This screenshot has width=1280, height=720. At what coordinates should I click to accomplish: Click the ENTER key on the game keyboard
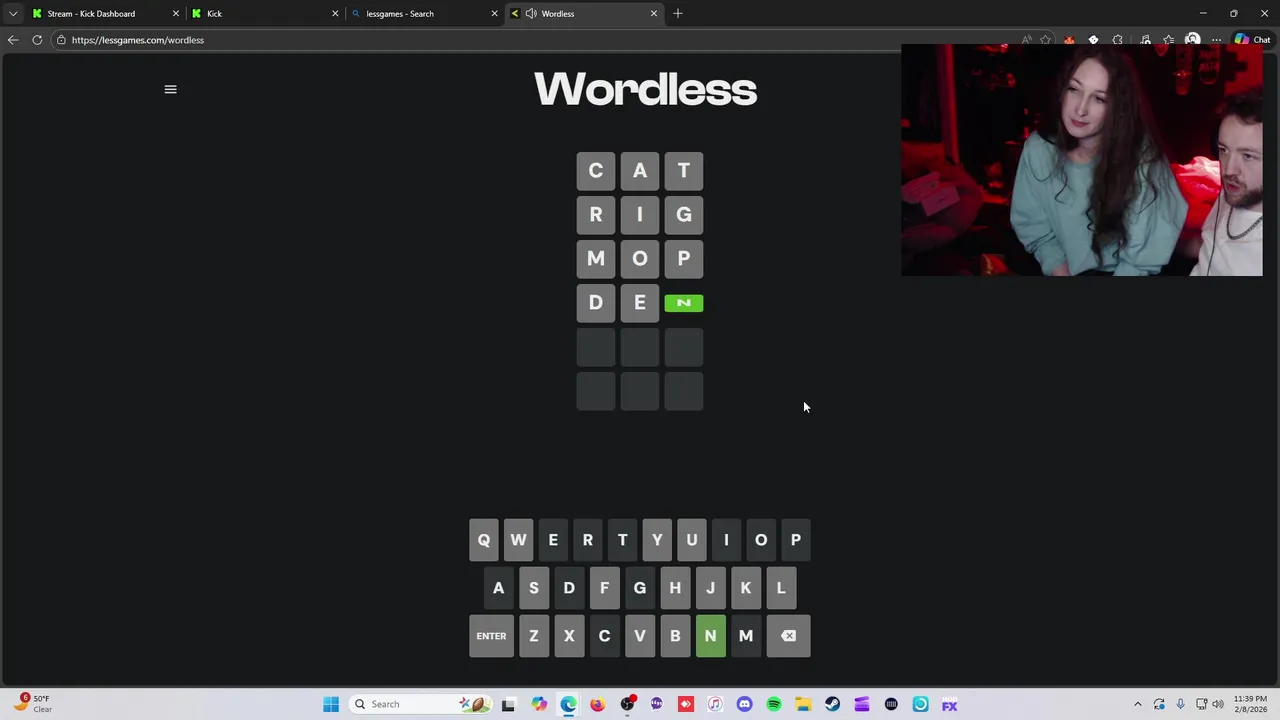[x=491, y=636]
